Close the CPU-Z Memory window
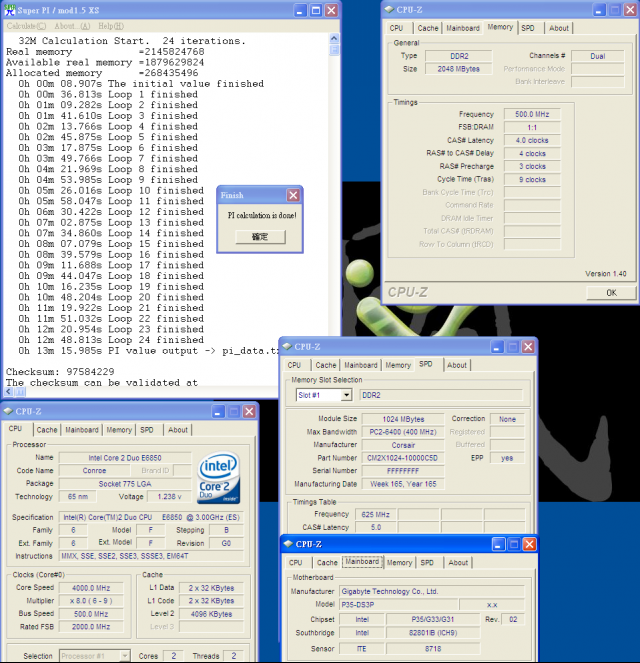Image resolution: width=640 pixels, height=663 pixels. (630, 10)
